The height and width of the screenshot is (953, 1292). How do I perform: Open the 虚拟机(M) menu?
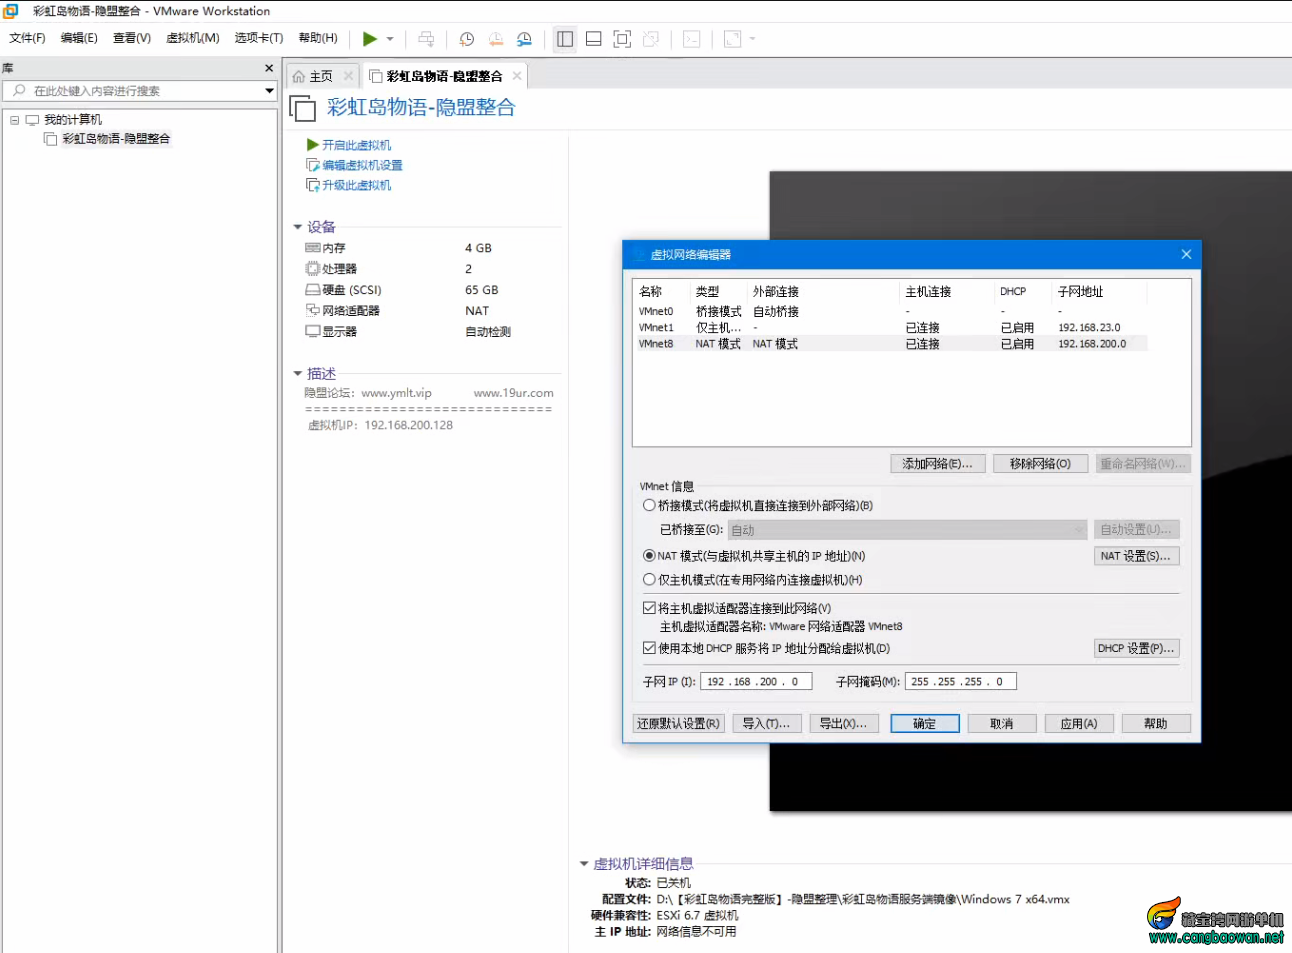click(x=192, y=38)
